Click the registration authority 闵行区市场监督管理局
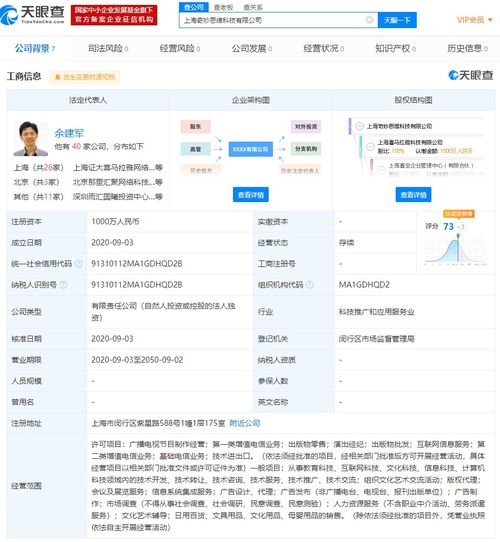Viewport: 500px width, 542px height. click(376, 339)
